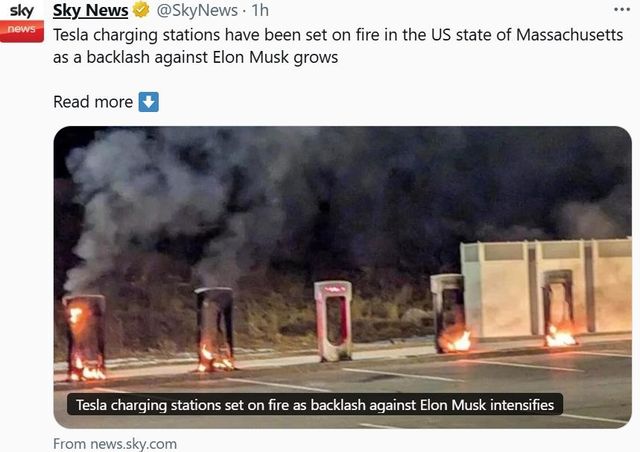Click the gold verified badge
This screenshot has height=452, width=640.
pos(141,10)
